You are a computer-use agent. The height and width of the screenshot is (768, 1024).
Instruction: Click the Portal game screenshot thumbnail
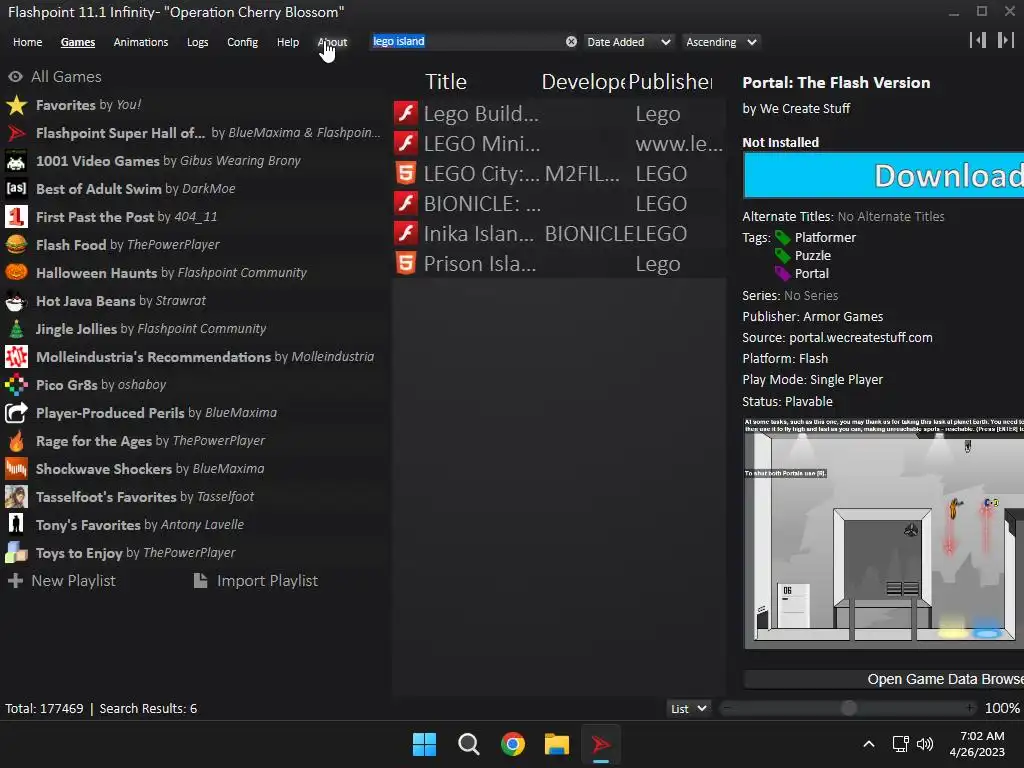click(884, 534)
